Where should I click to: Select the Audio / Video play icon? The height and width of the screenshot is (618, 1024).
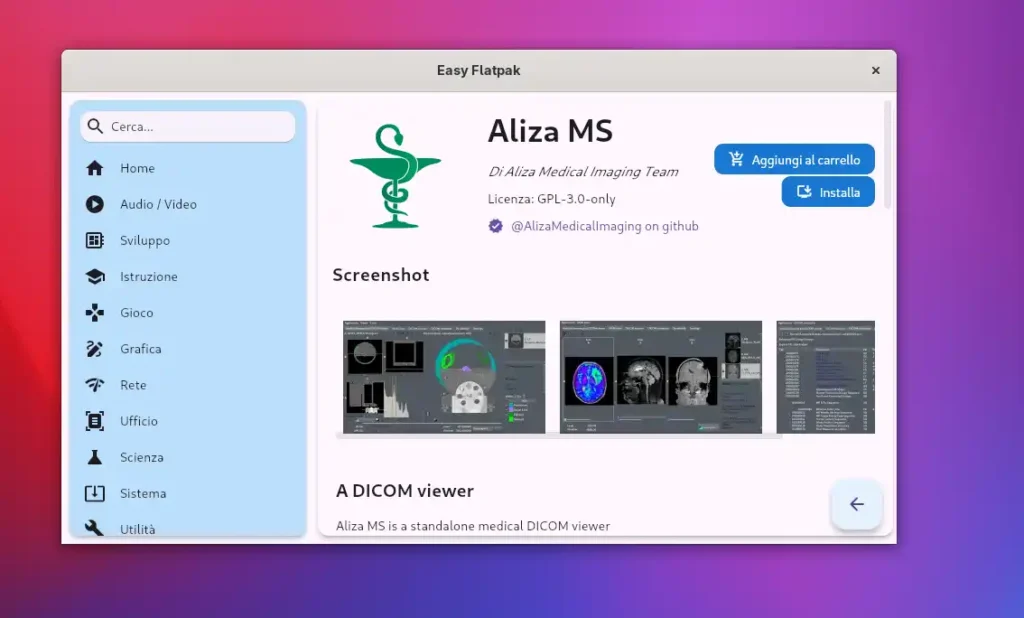point(95,204)
